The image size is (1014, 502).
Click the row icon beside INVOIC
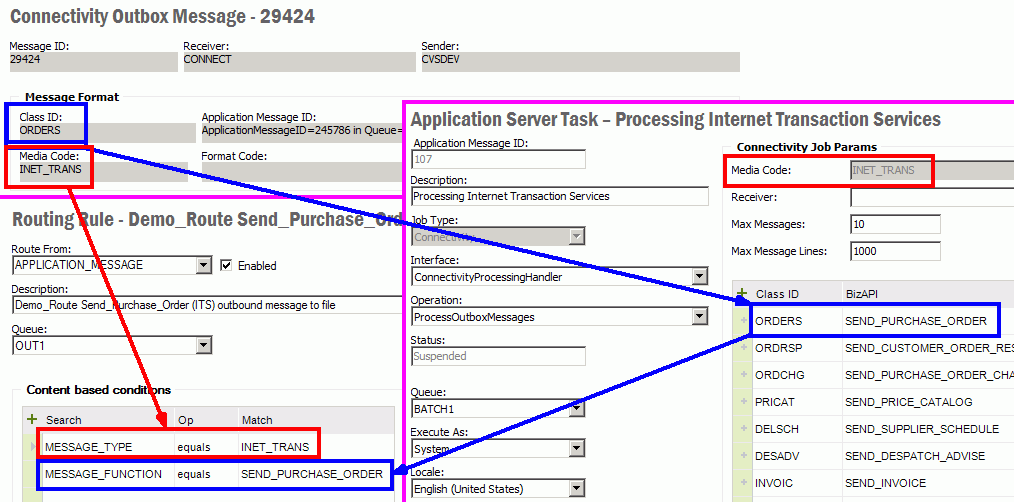point(742,483)
